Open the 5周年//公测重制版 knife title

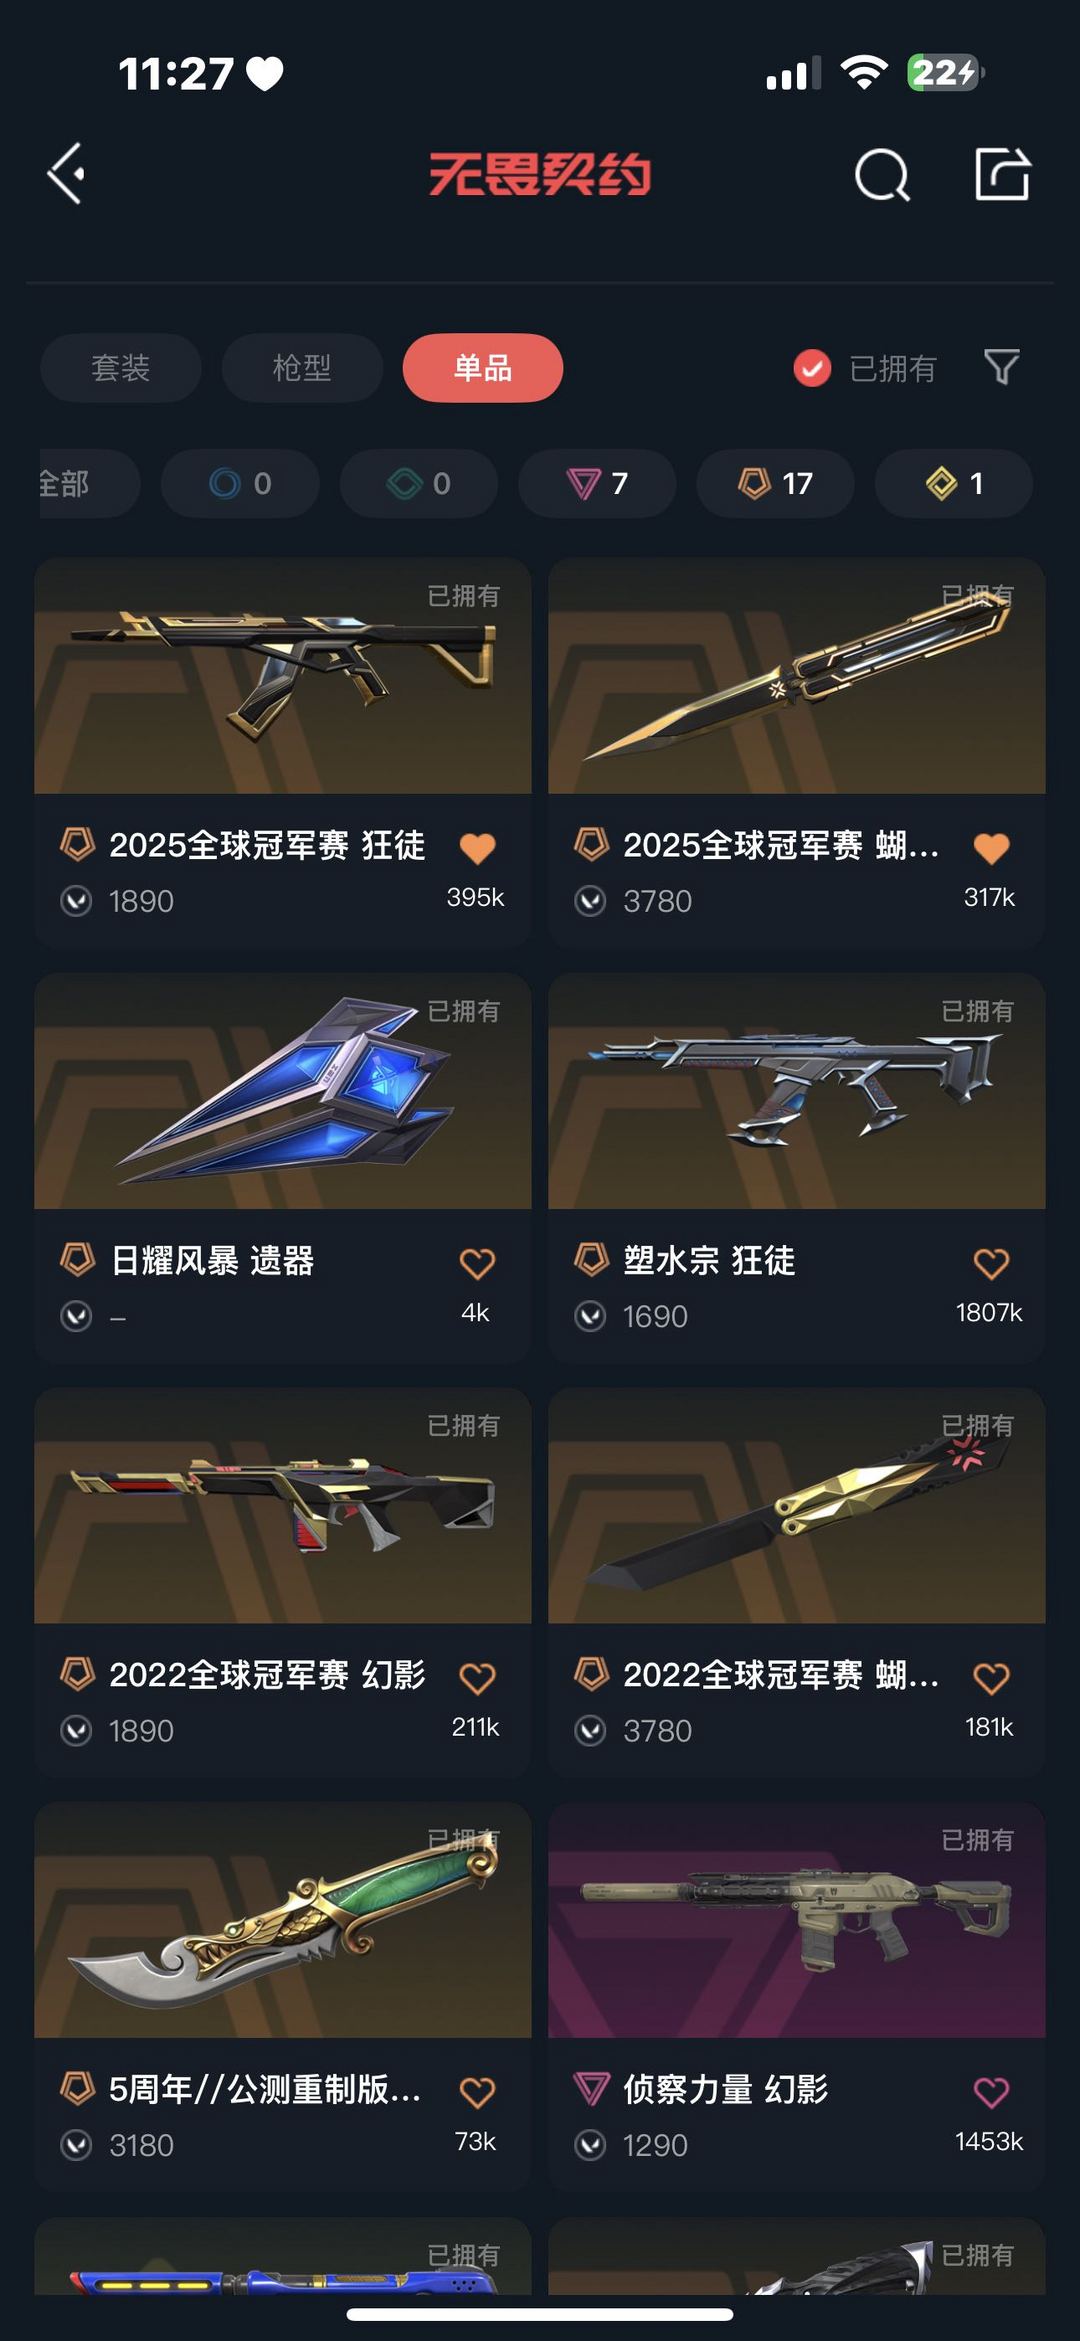click(x=265, y=2089)
